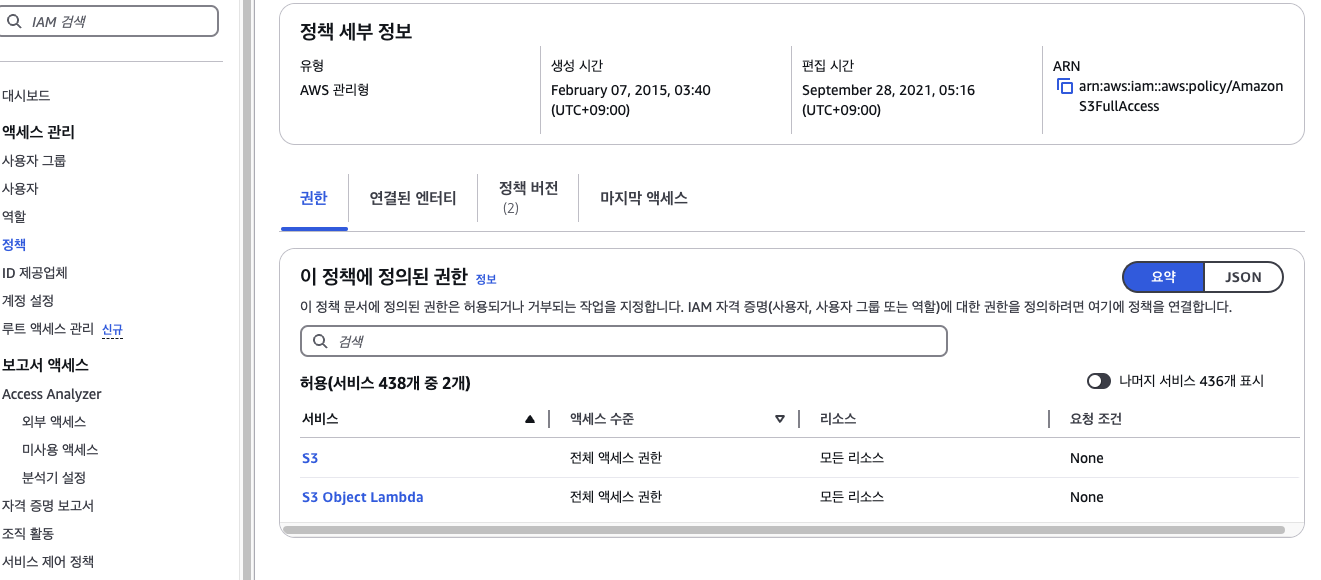Focus the IAM 검색 input field
Image resolution: width=1321 pixels, height=580 pixels.
108,21
